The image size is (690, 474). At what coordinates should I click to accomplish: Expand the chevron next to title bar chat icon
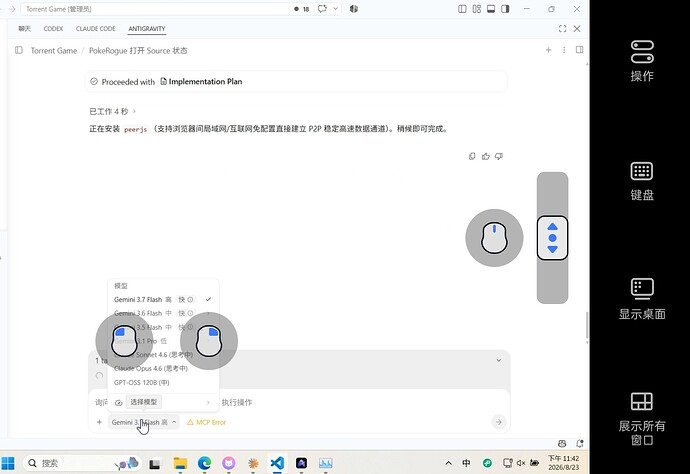[x=335, y=9]
